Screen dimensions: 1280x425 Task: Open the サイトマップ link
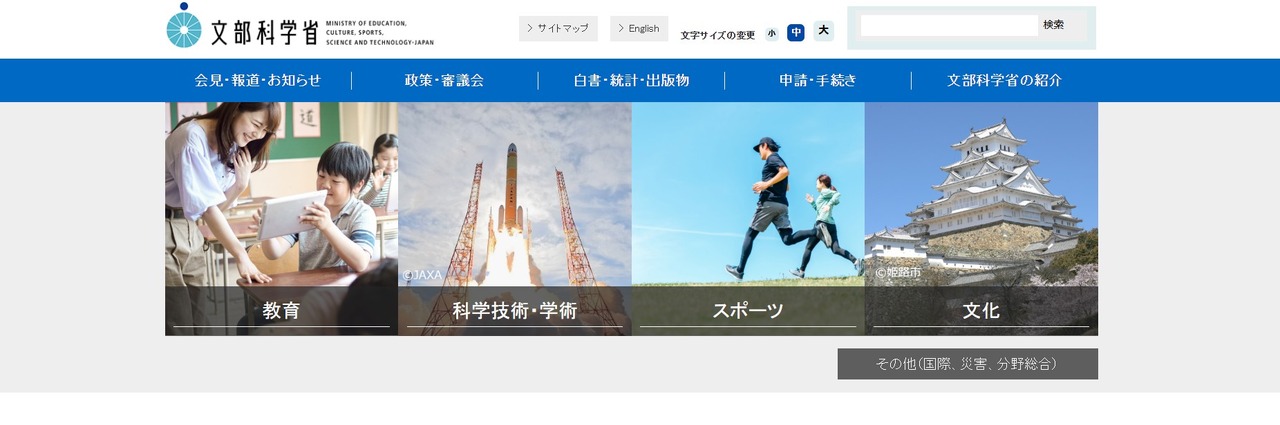558,28
